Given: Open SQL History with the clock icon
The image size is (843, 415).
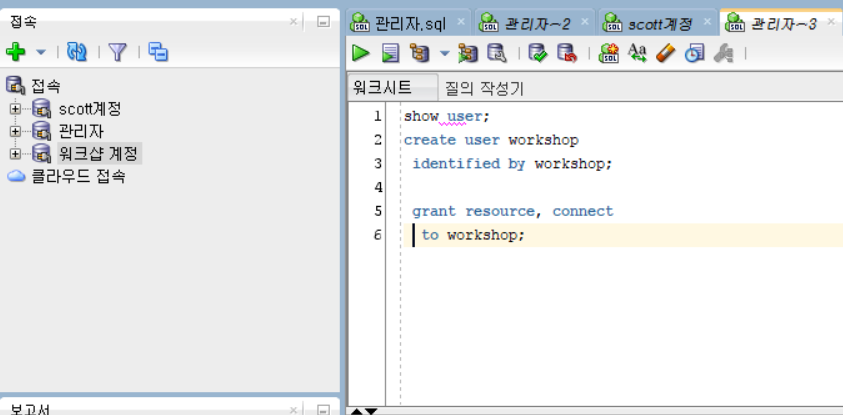Looking at the screenshot, I should coord(694,53).
